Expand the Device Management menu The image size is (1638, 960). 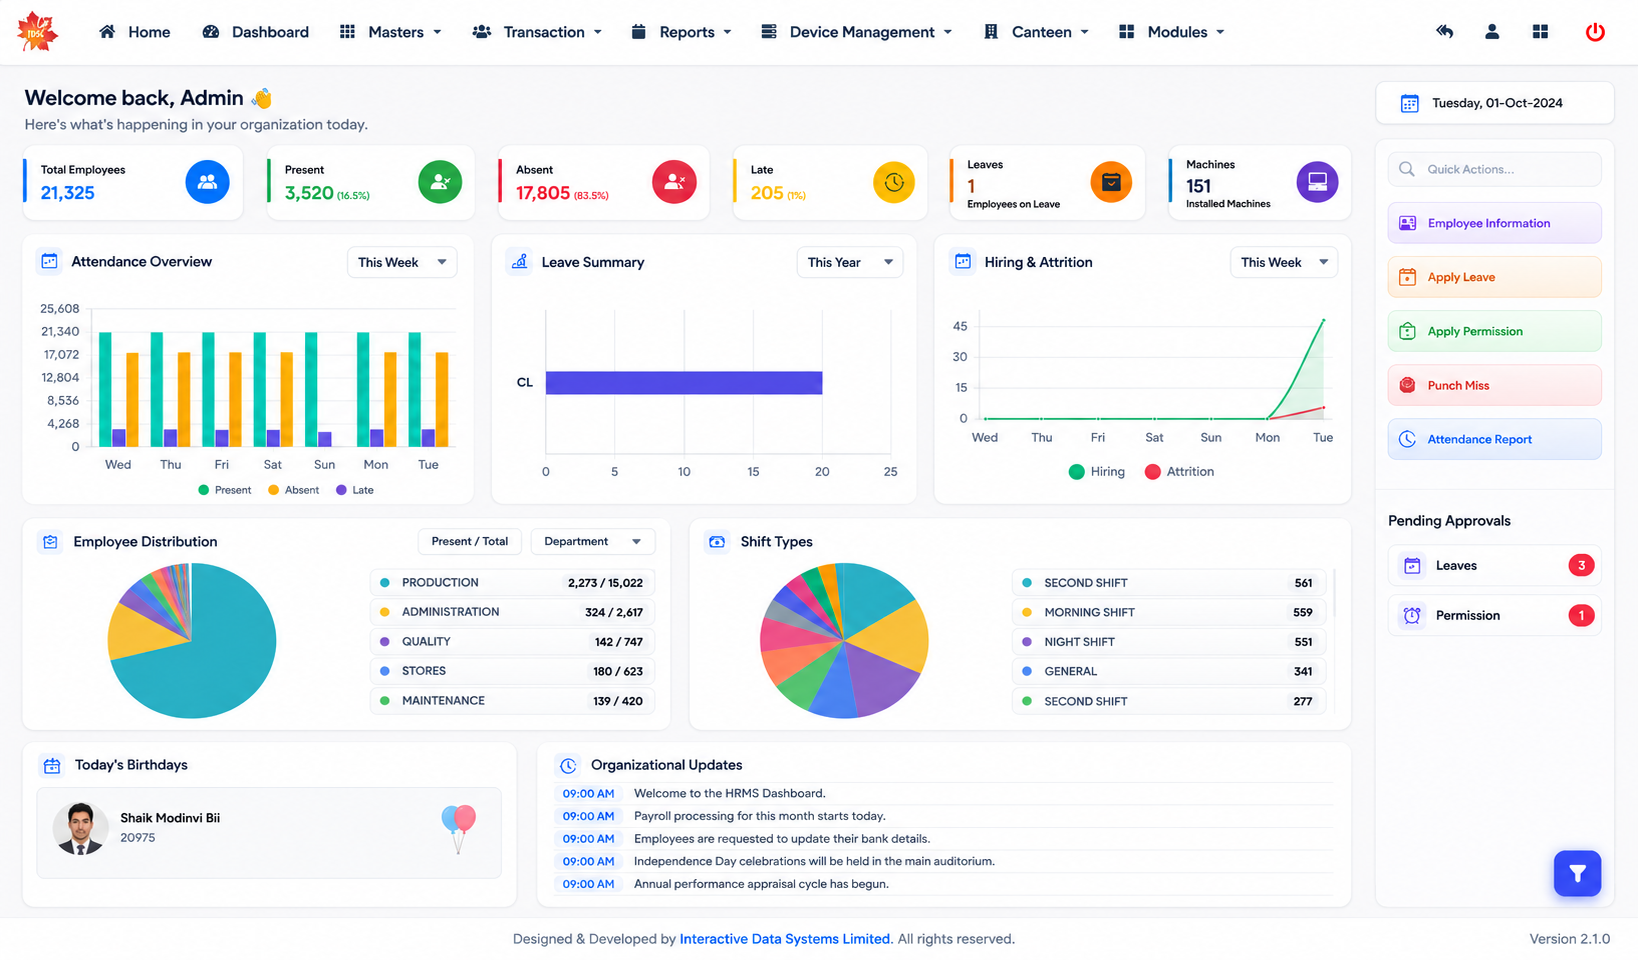point(856,32)
